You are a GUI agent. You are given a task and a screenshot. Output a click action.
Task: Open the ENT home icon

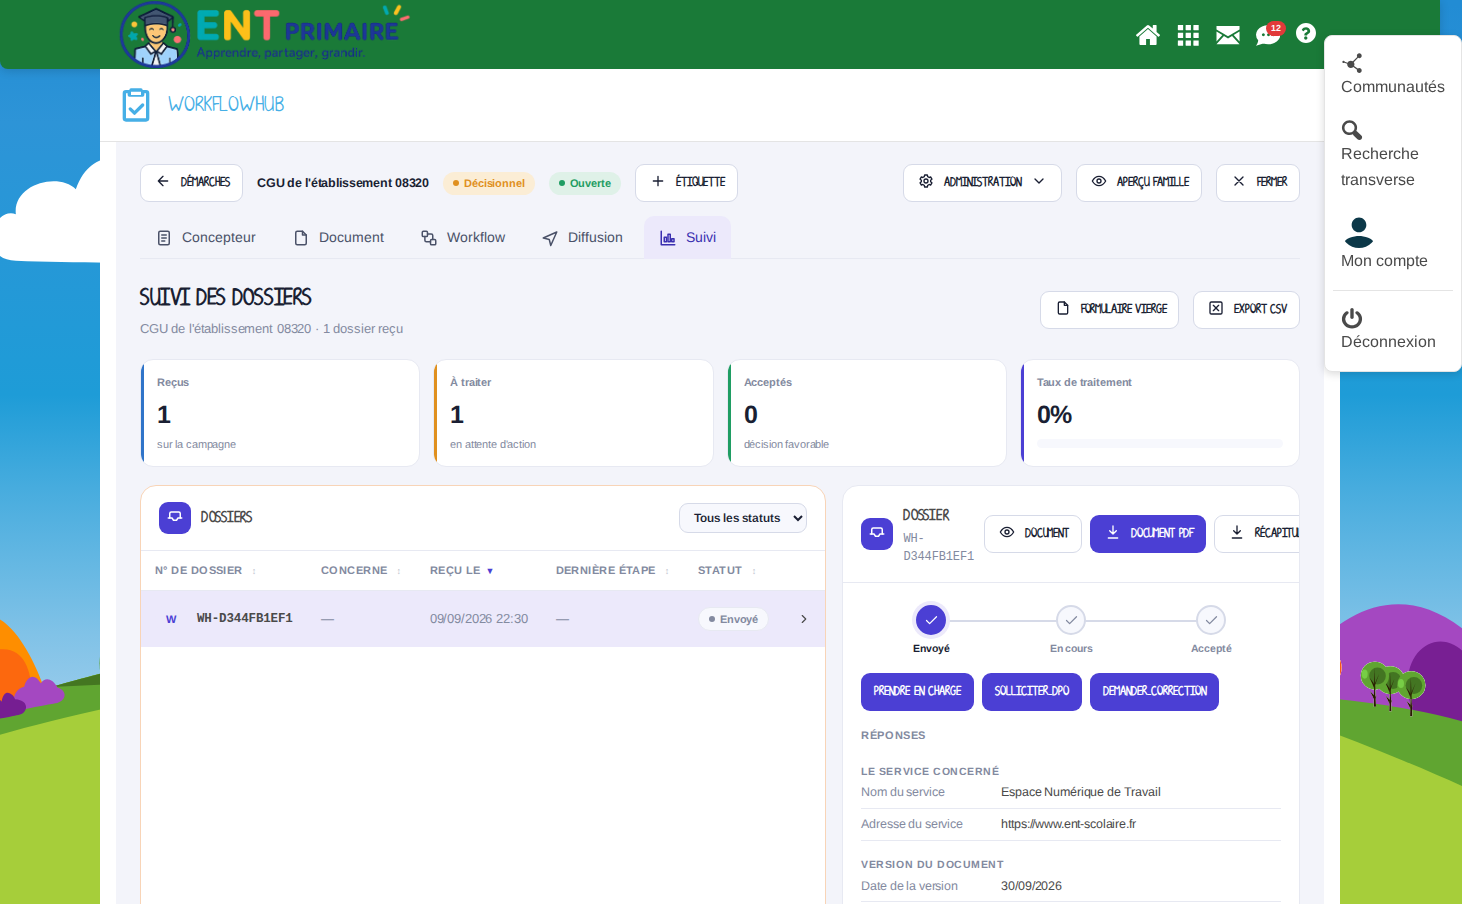click(x=1148, y=35)
